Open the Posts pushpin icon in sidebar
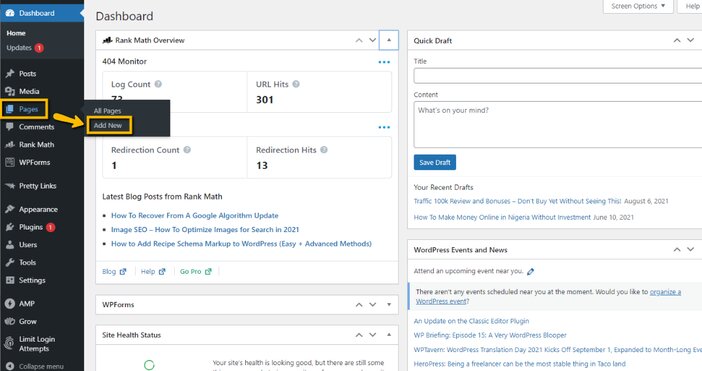This screenshot has width=702, height=371. click(x=10, y=73)
